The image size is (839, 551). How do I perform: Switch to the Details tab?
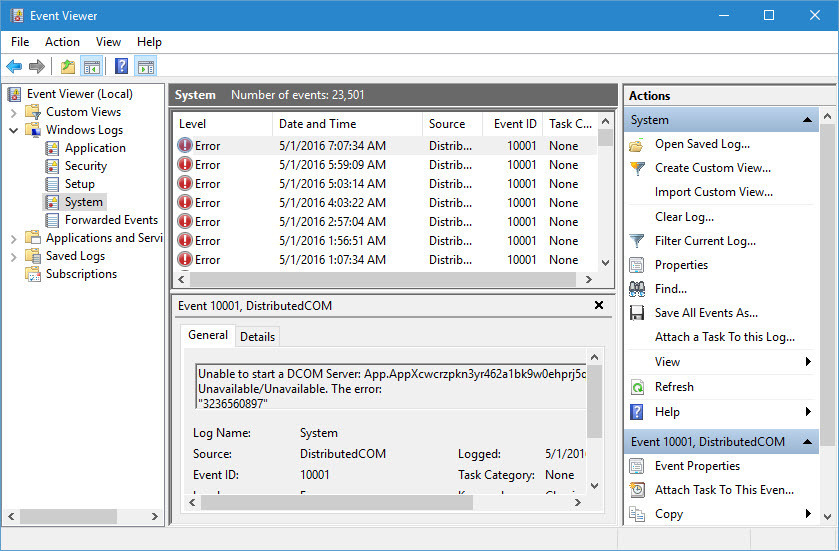coord(257,337)
